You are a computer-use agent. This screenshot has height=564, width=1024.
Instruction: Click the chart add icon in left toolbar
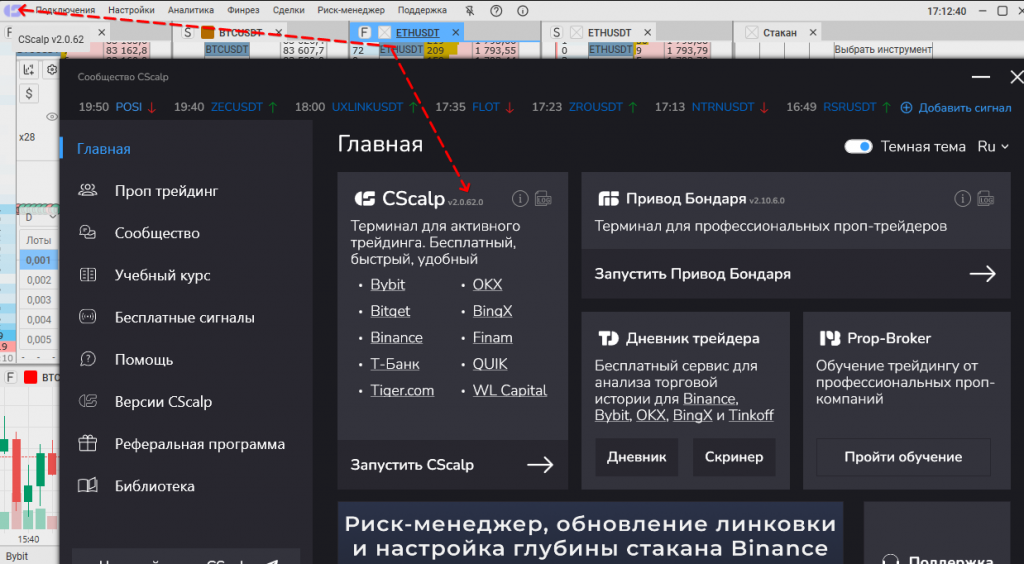click(x=29, y=69)
